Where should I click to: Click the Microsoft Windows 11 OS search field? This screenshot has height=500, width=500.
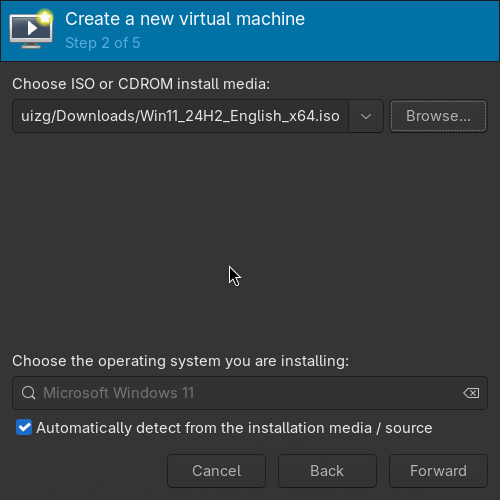click(x=250, y=393)
